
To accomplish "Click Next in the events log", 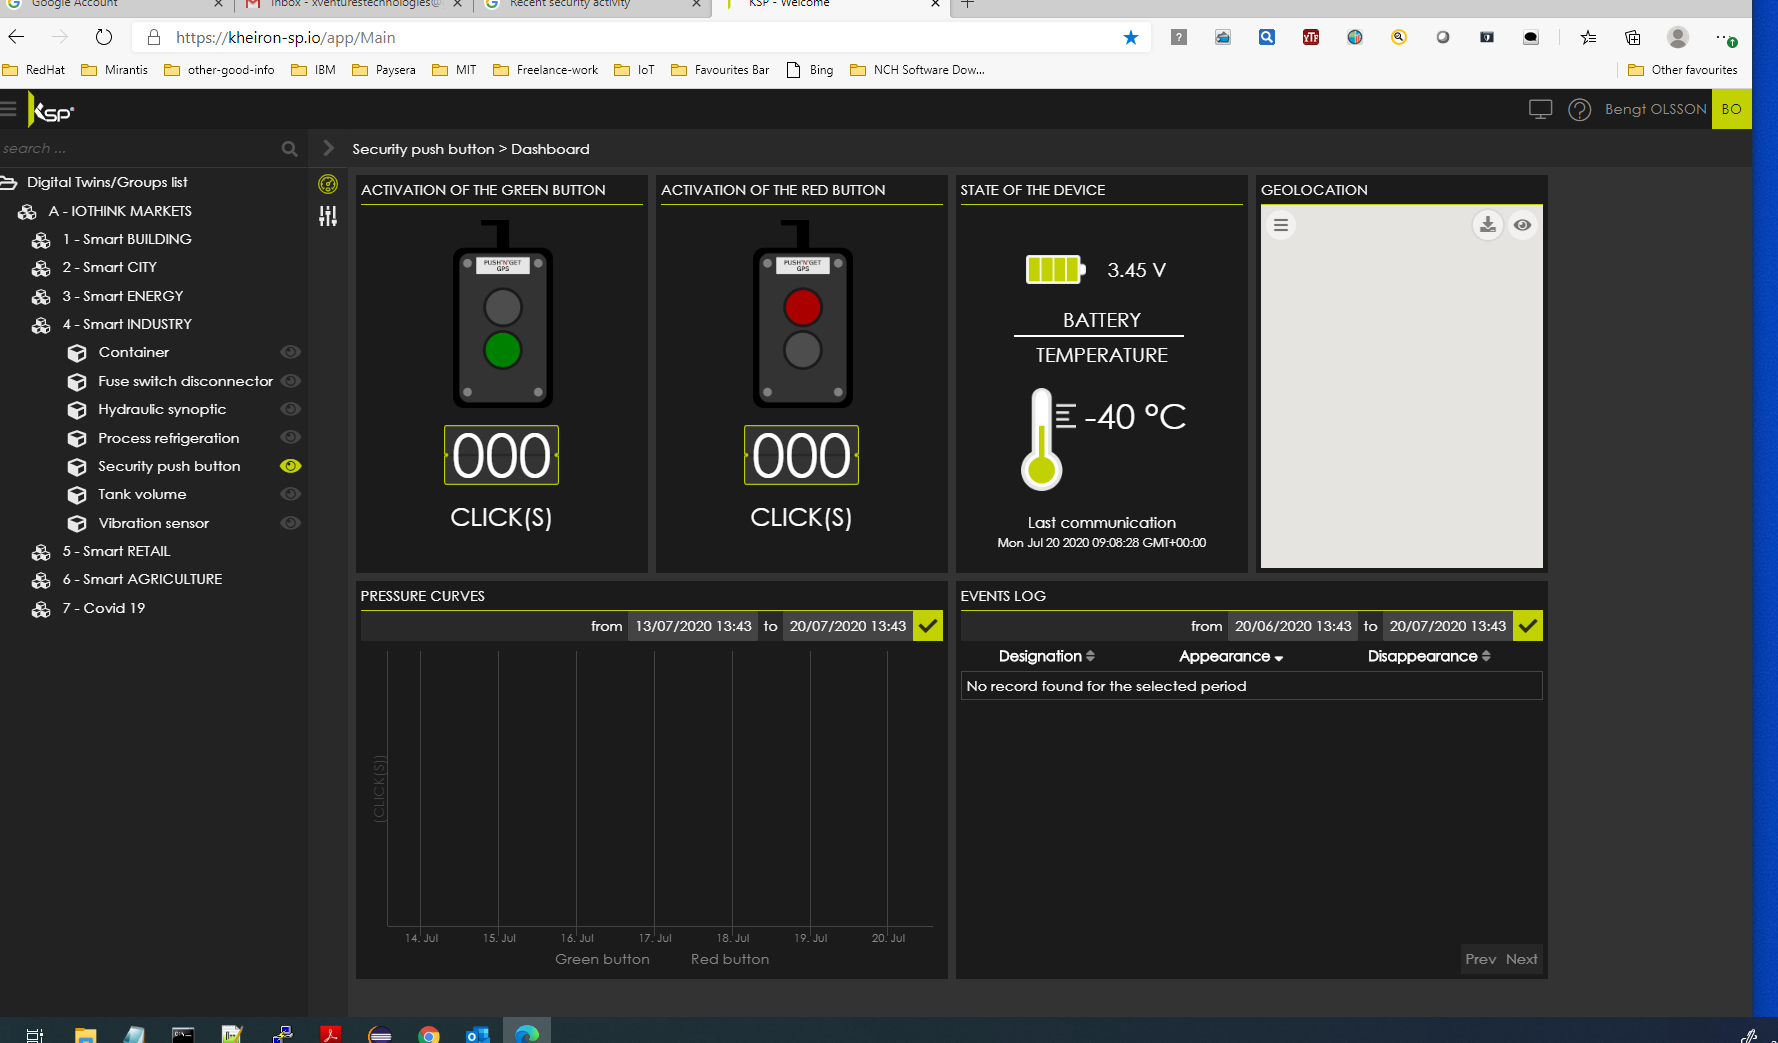I will 1521,959.
